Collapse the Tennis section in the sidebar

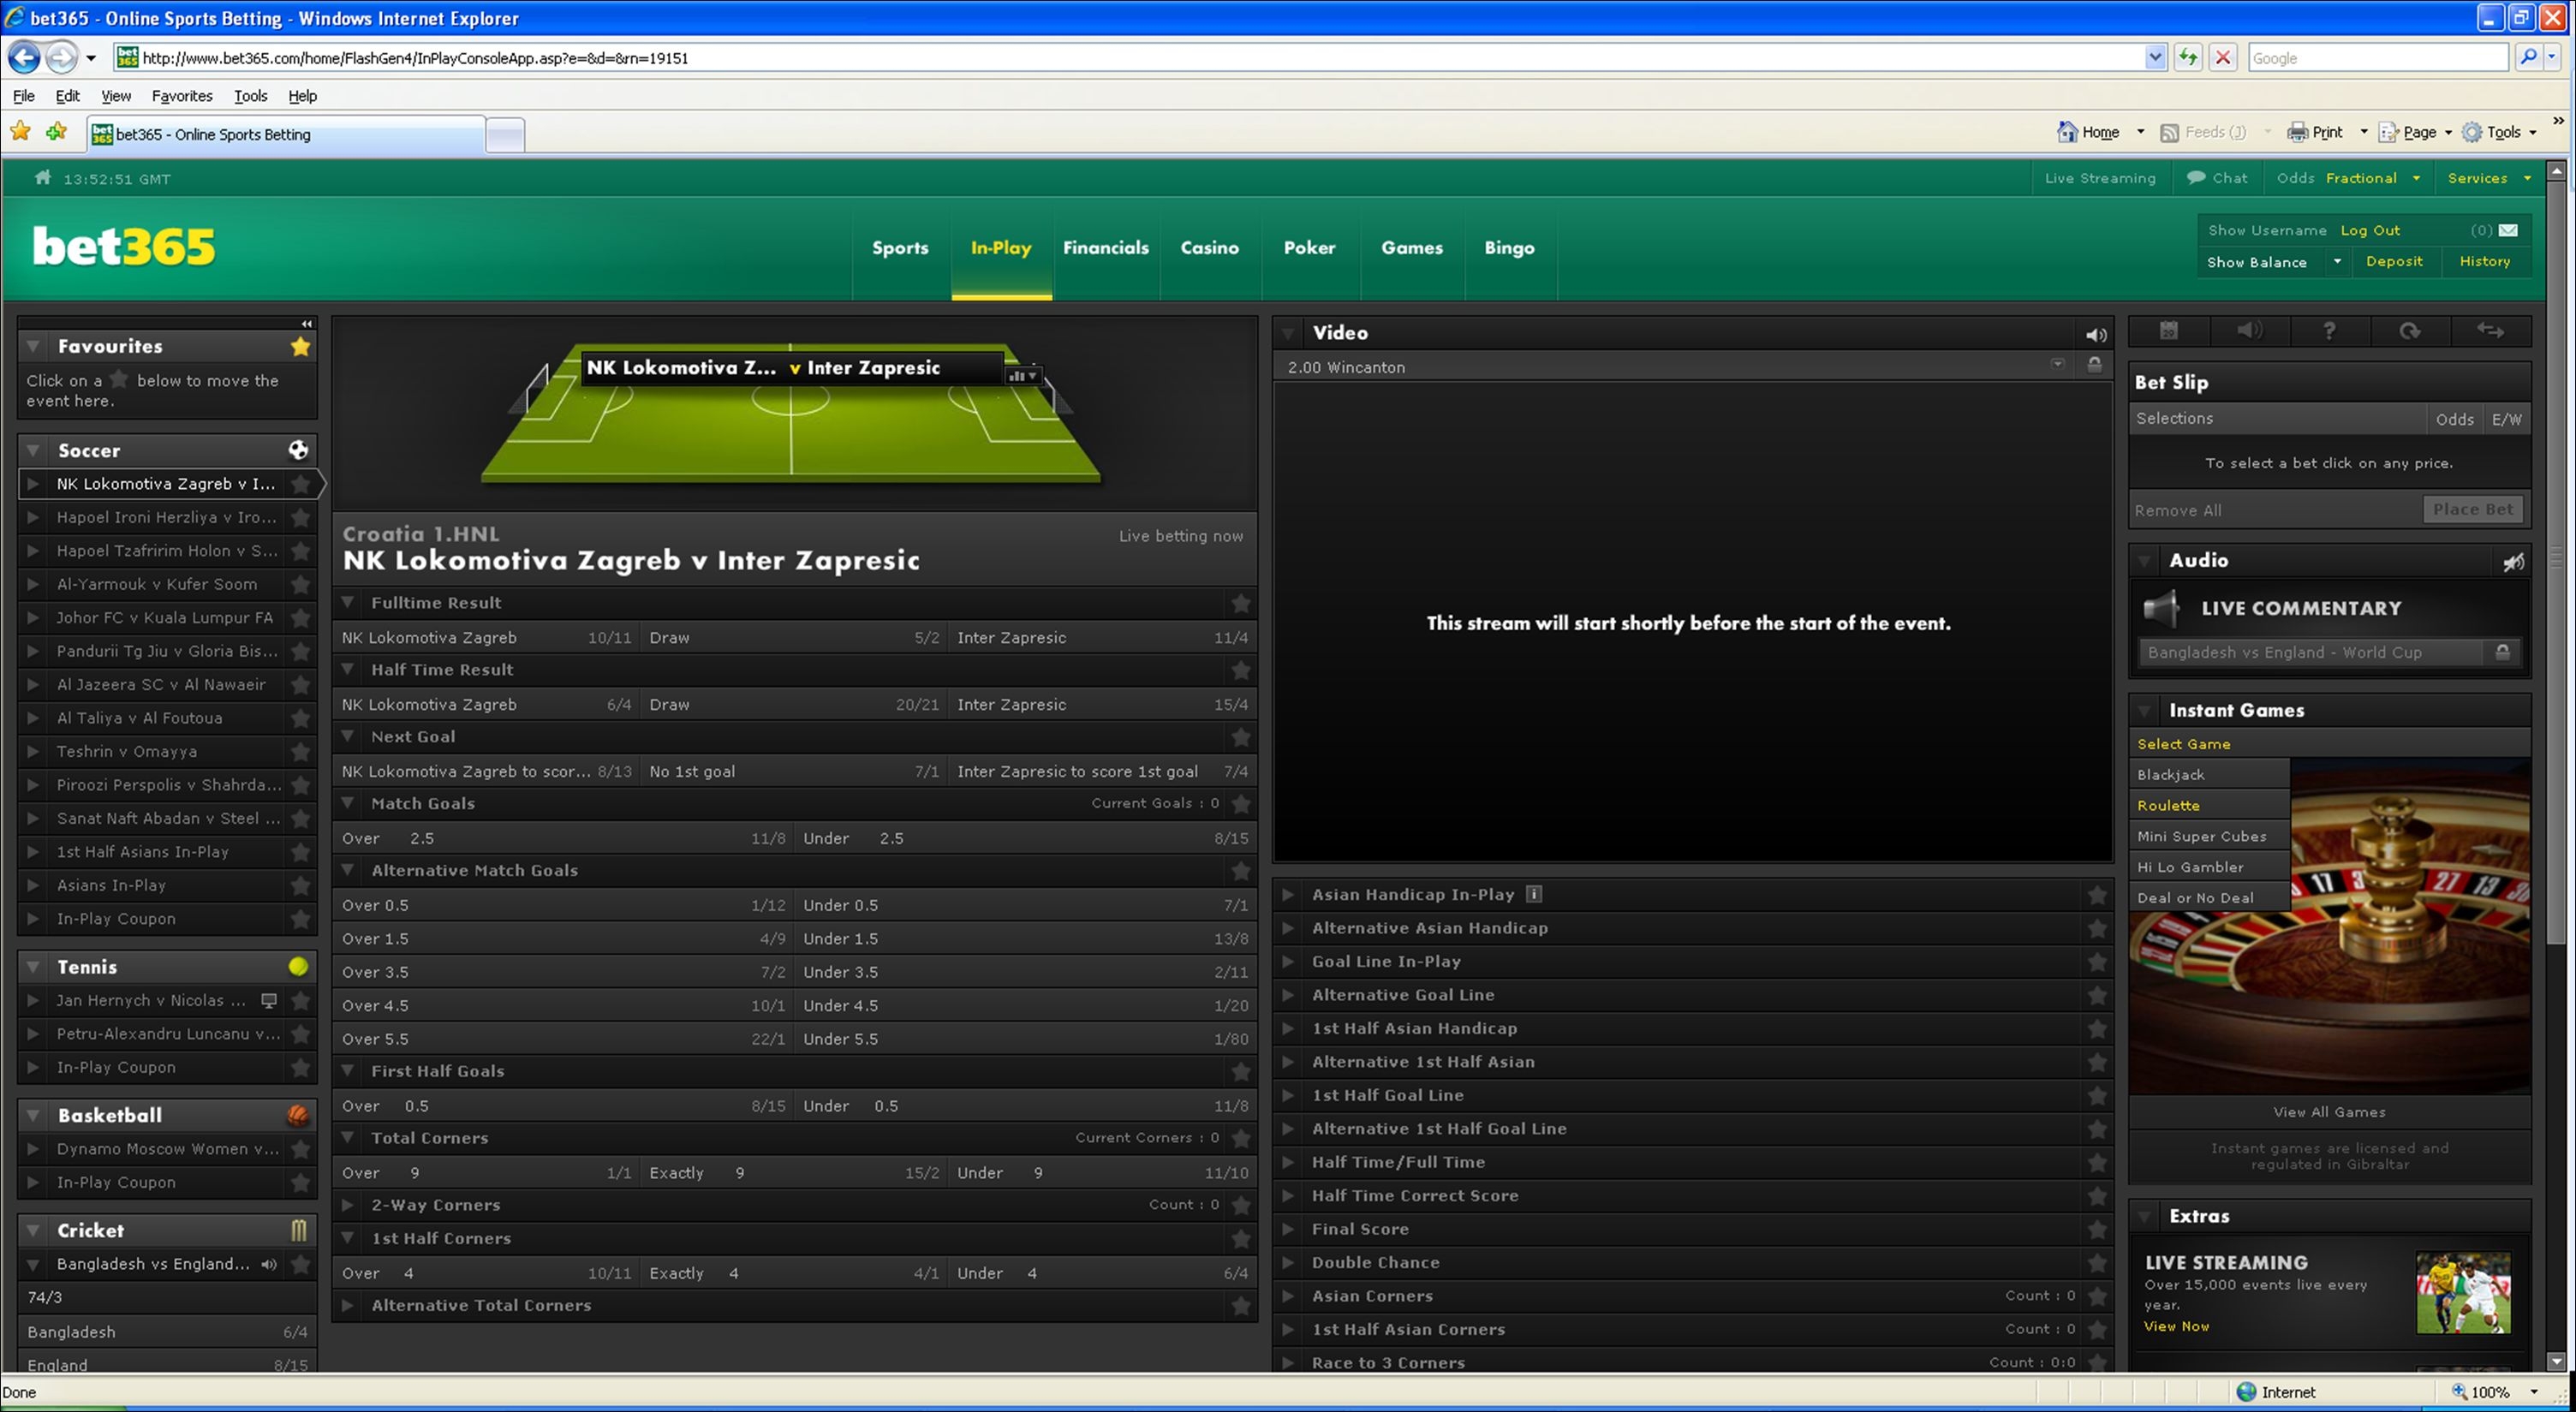pyautogui.click(x=33, y=967)
